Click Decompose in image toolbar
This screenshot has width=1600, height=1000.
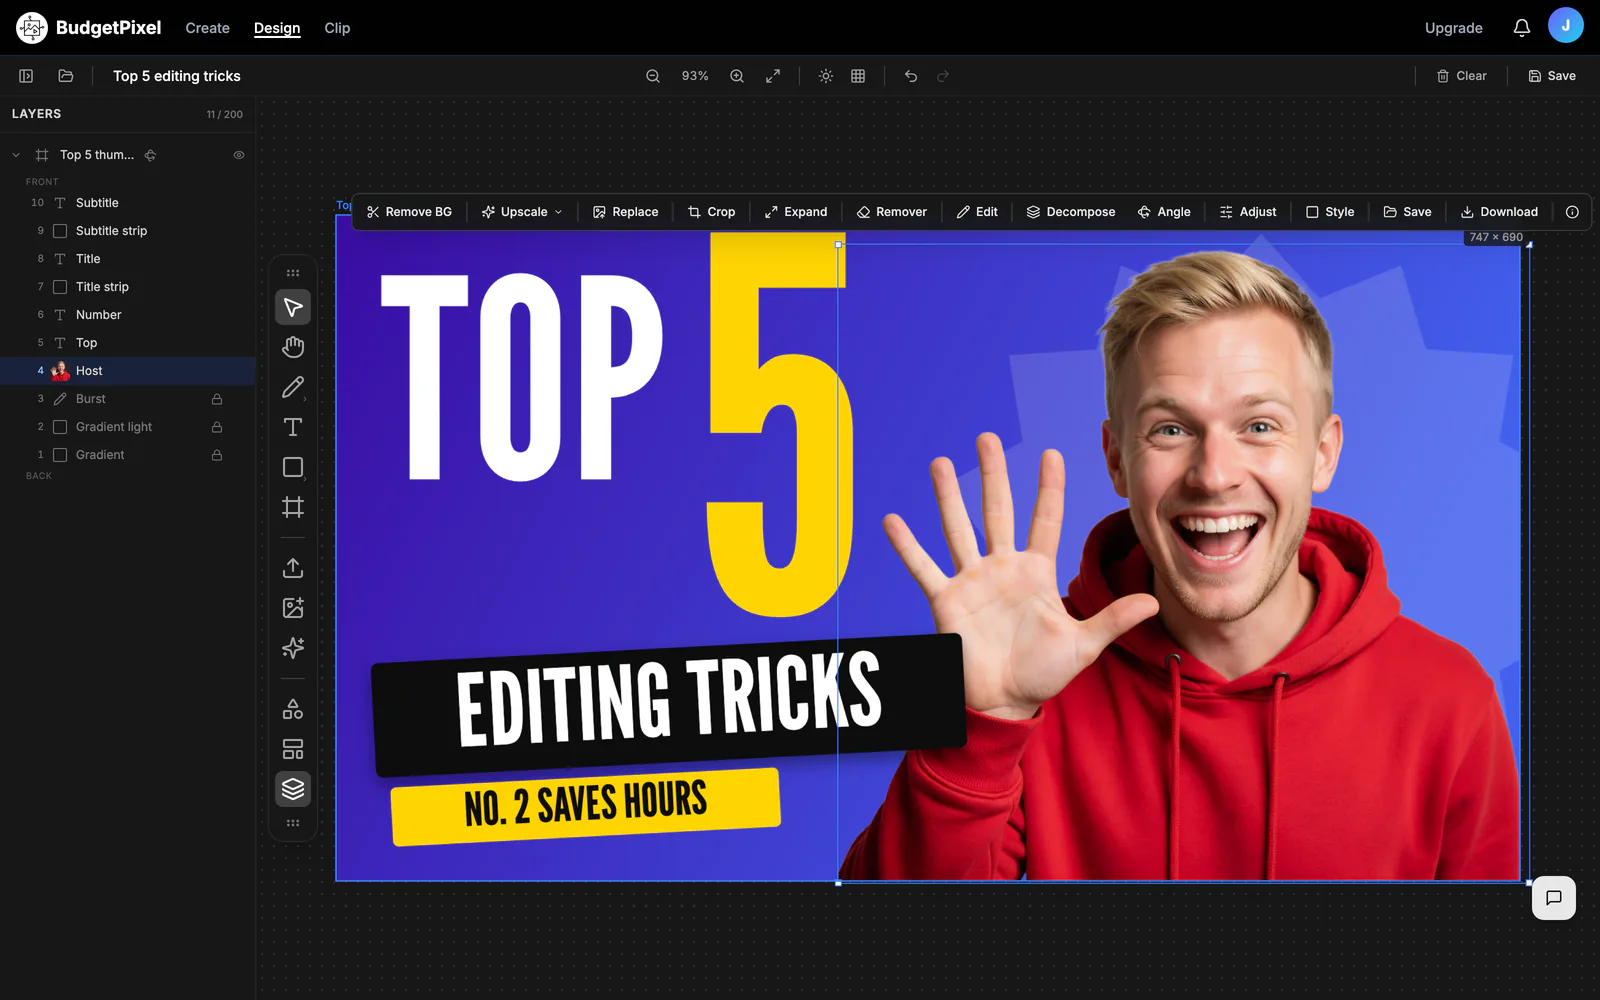(1071, 212)
